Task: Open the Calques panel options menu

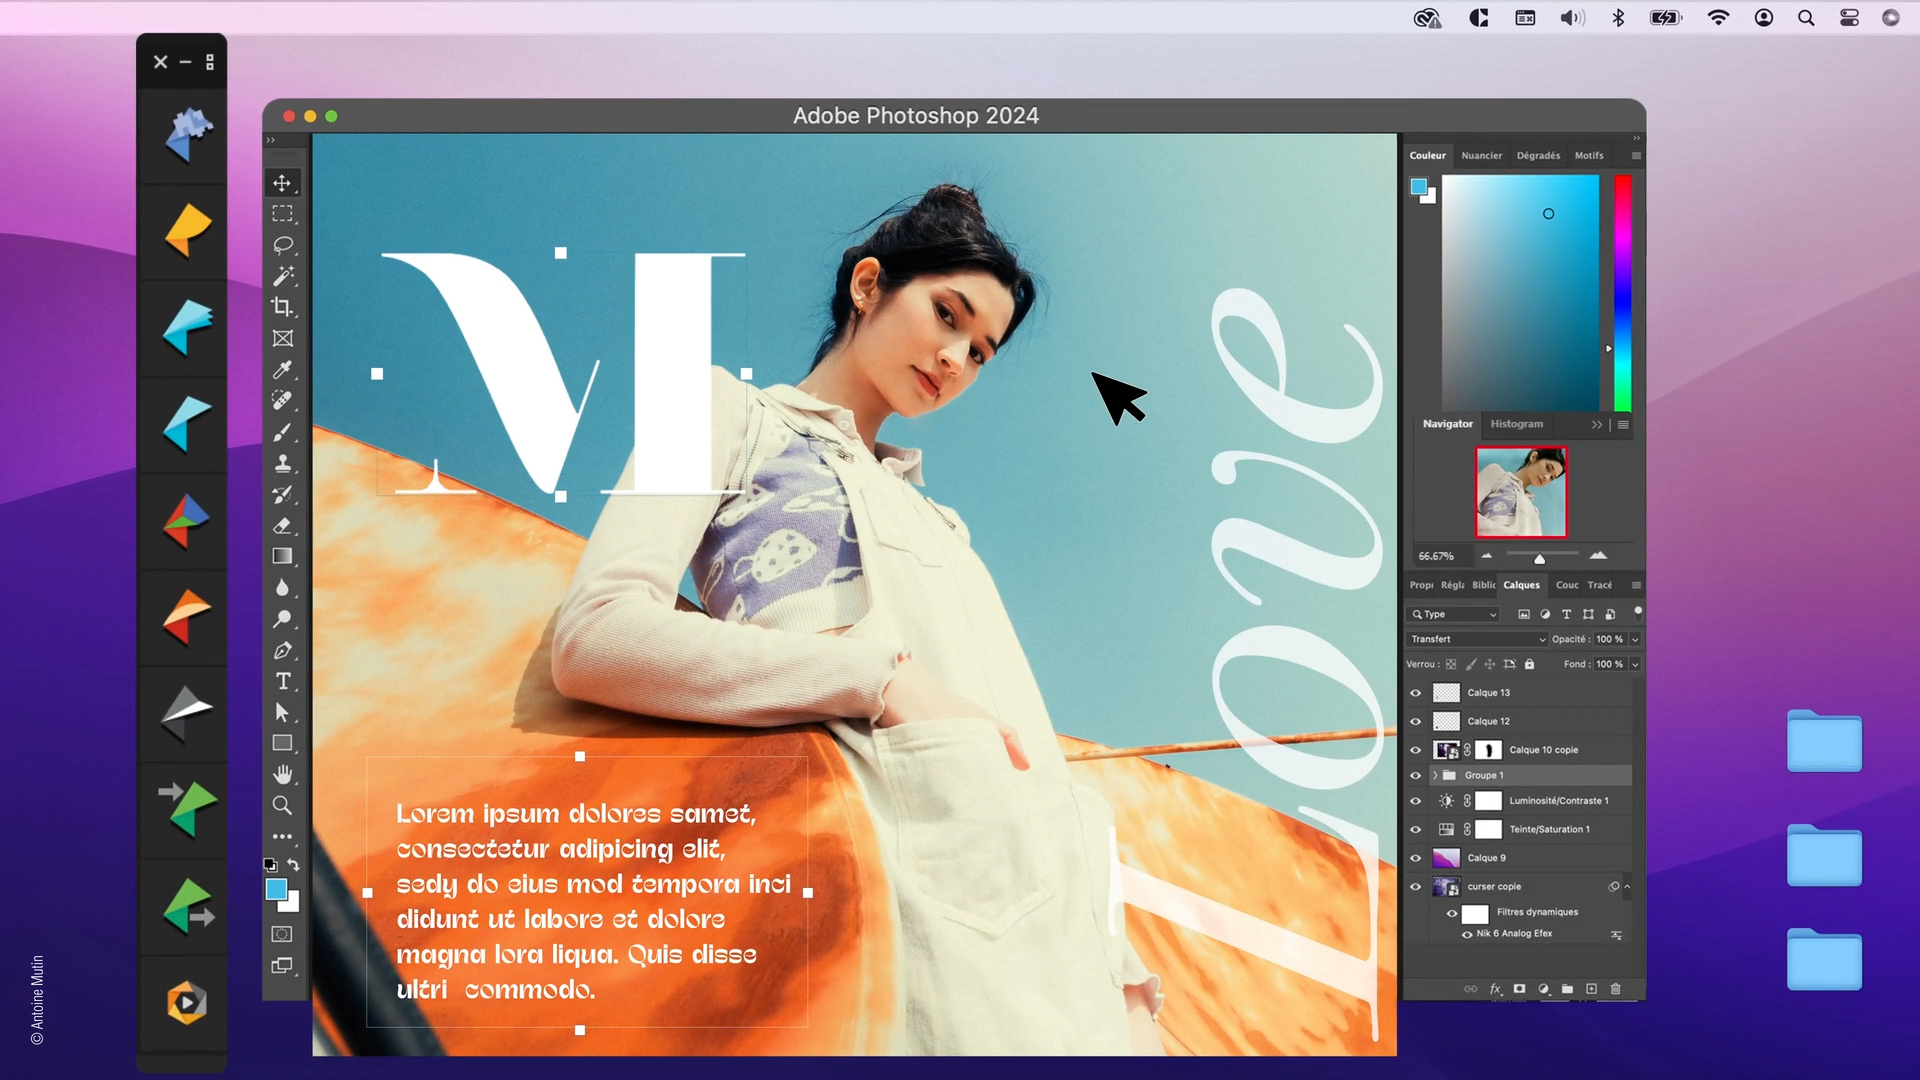Action: click(1636, 585)
